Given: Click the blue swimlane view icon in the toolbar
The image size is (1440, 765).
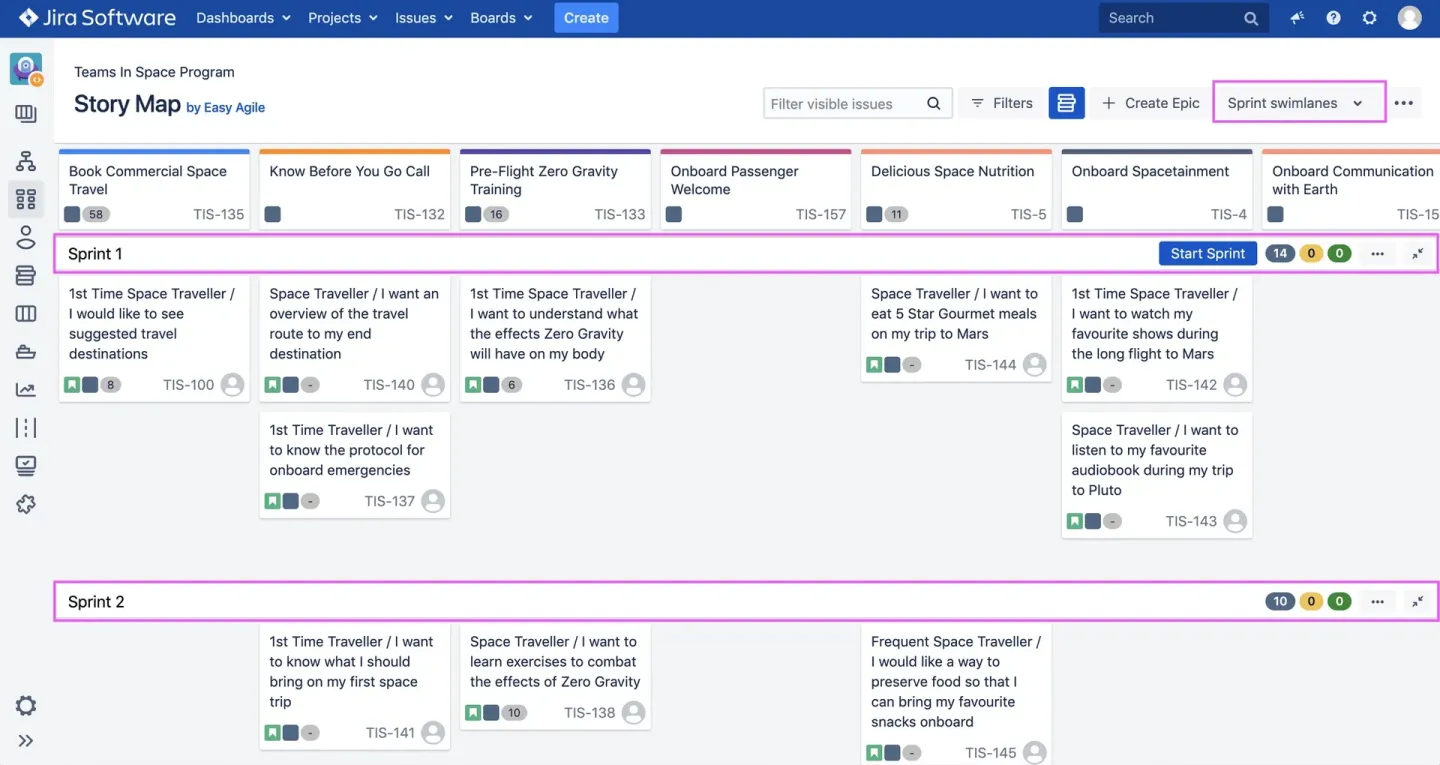Looking at the screenshot, I should [1066, 102].
